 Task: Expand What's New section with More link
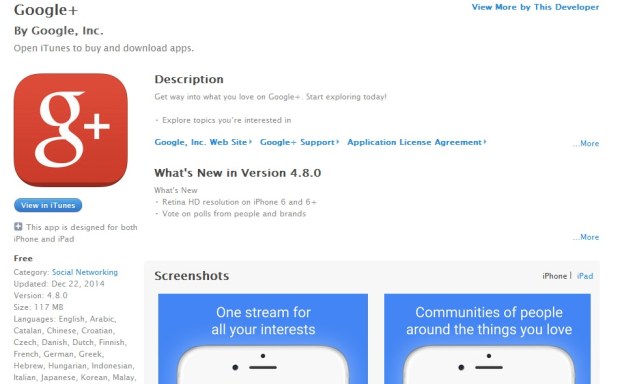click(x=586, y=237)
